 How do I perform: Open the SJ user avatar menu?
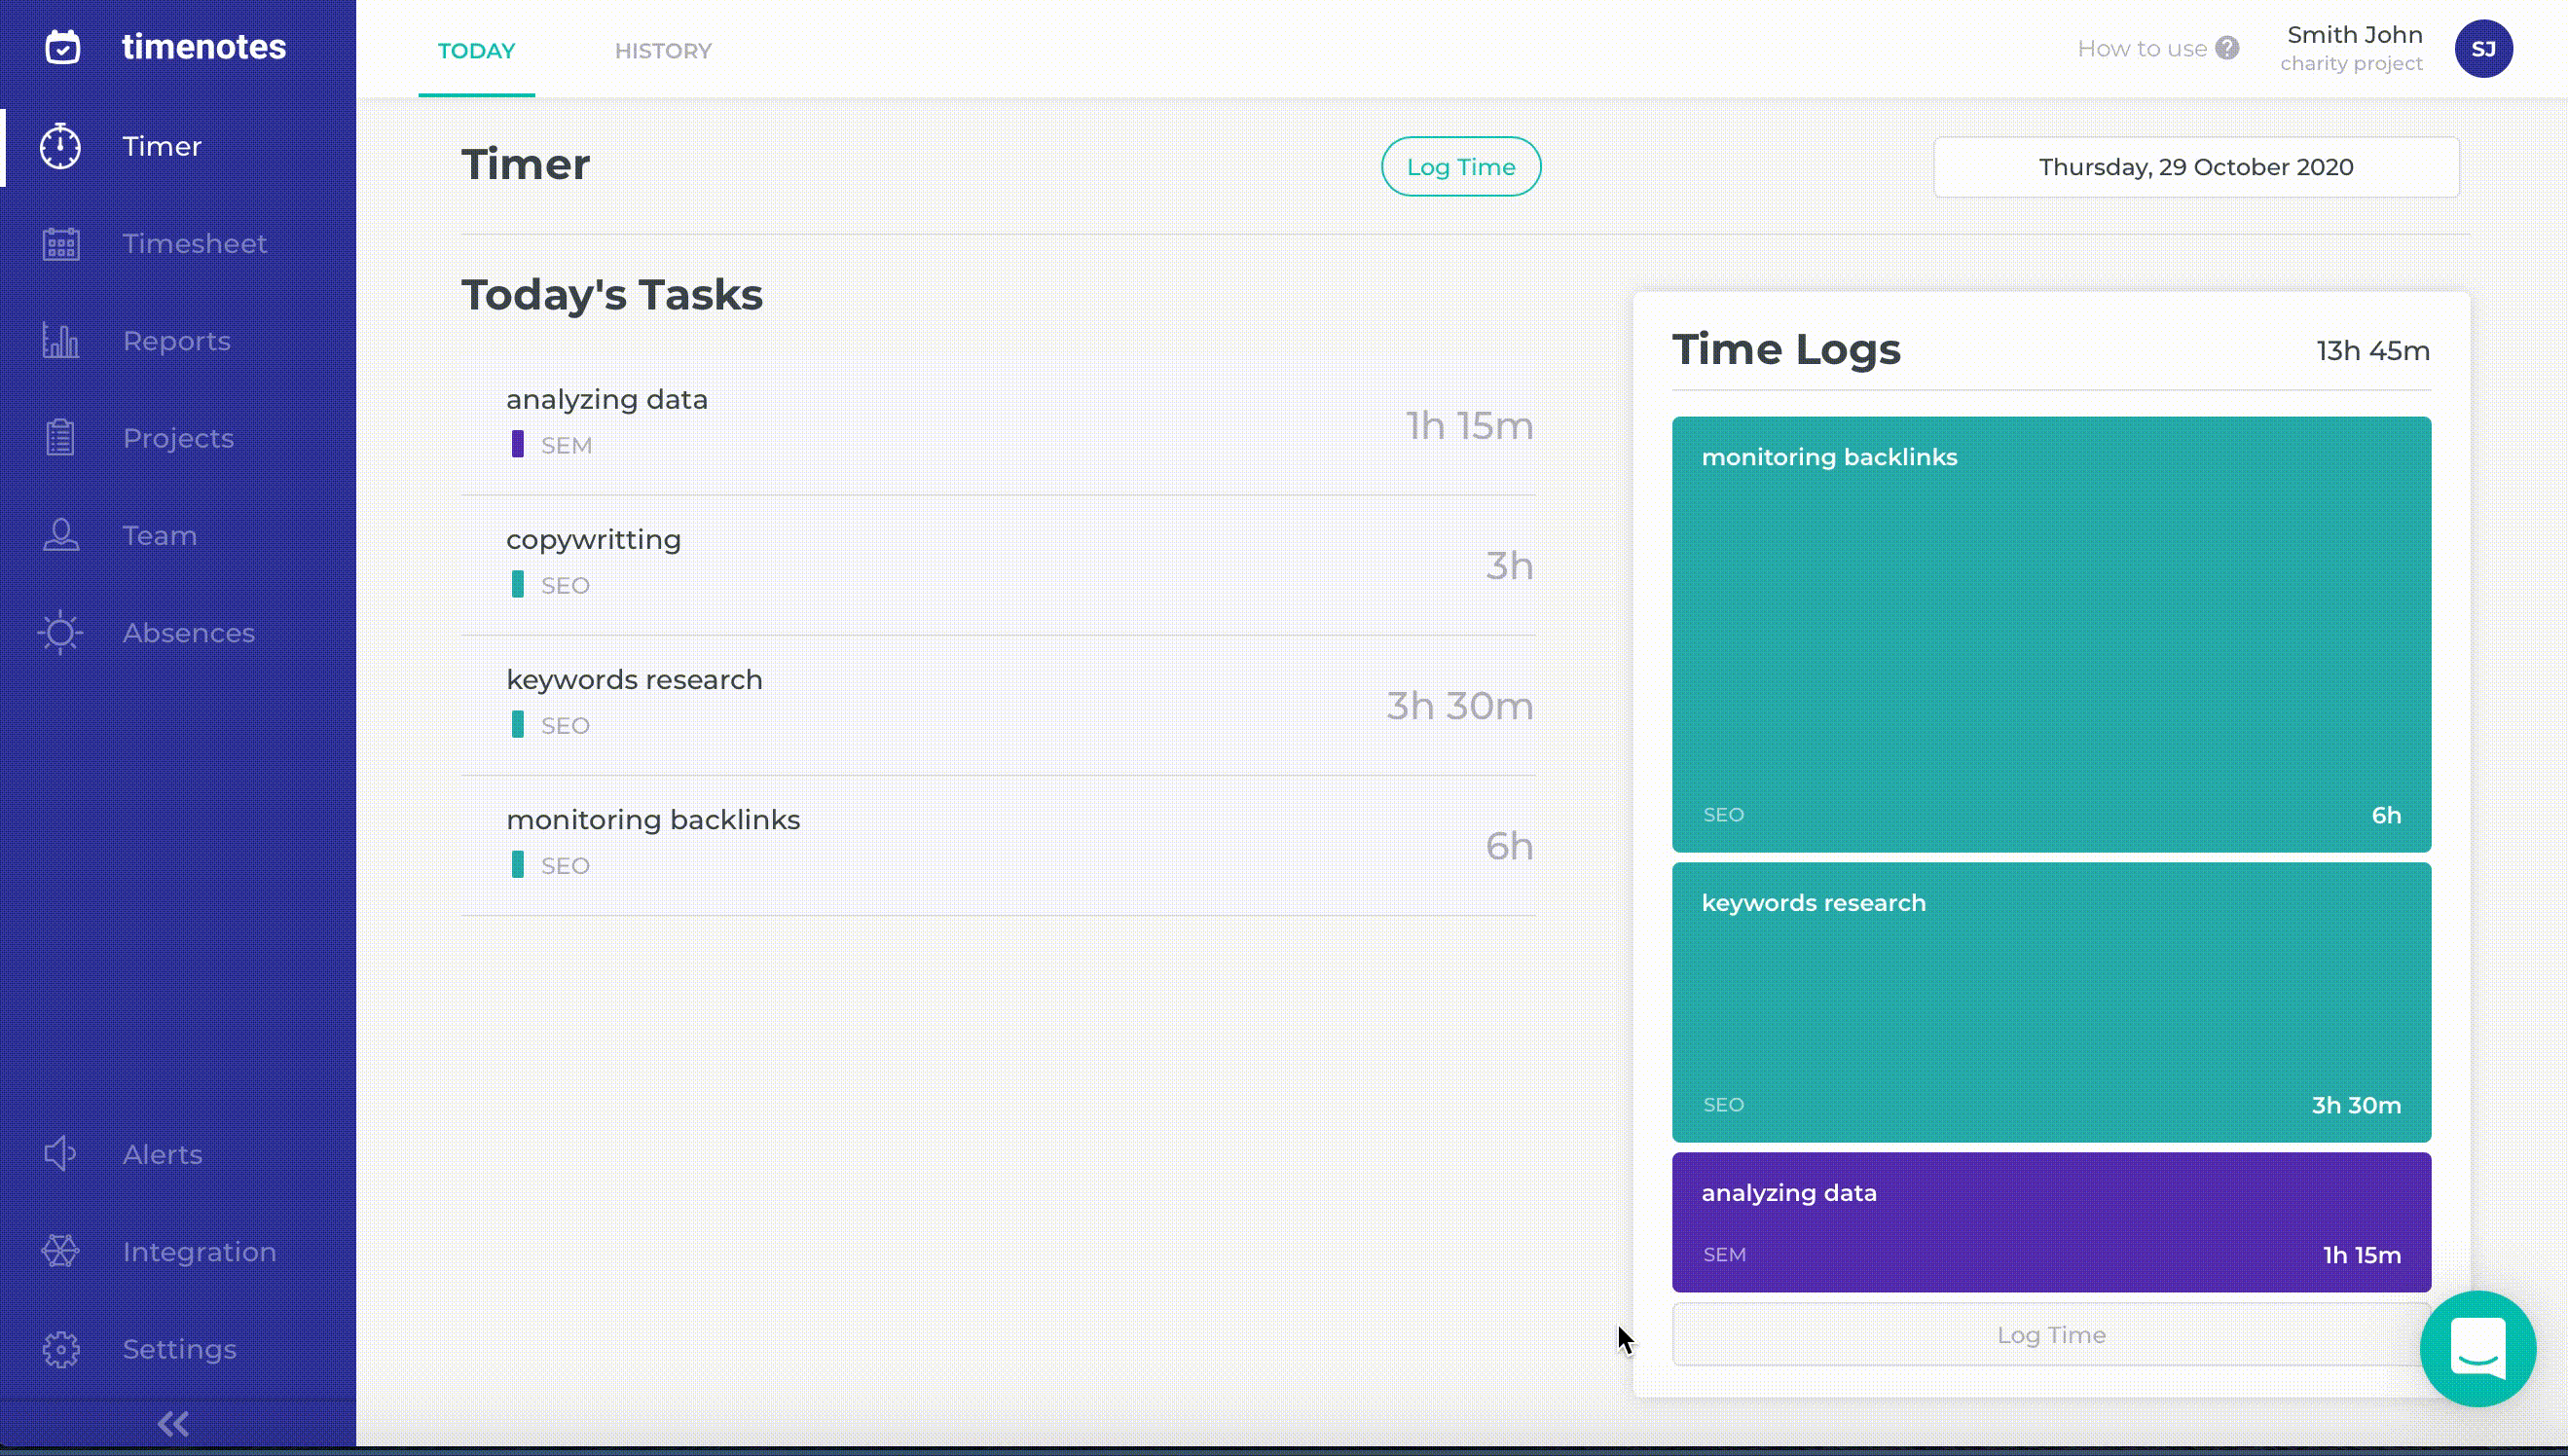(2482, 49)
